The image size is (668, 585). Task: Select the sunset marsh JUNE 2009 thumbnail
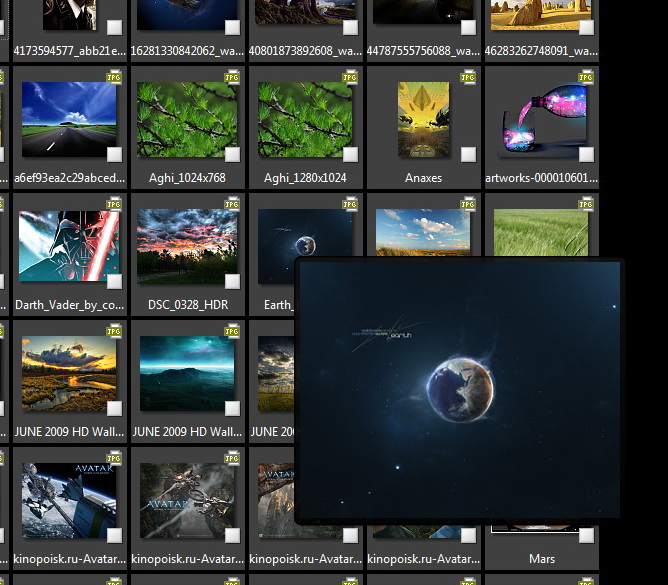click(x=69, y=373)
